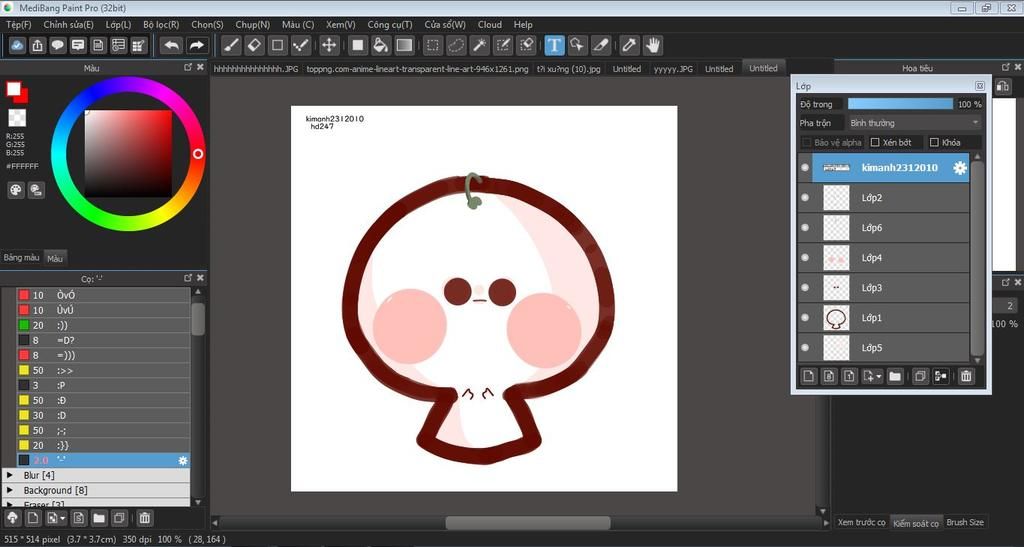The image size is (1024, 547).
Task: Select the Eraser tool in the toolbar
Action: 254,45
